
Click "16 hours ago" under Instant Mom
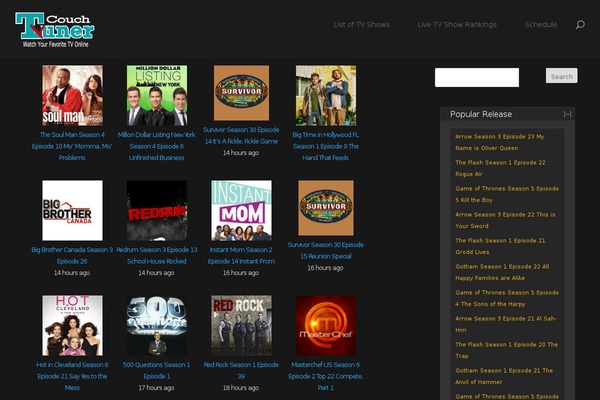point(241,273)
